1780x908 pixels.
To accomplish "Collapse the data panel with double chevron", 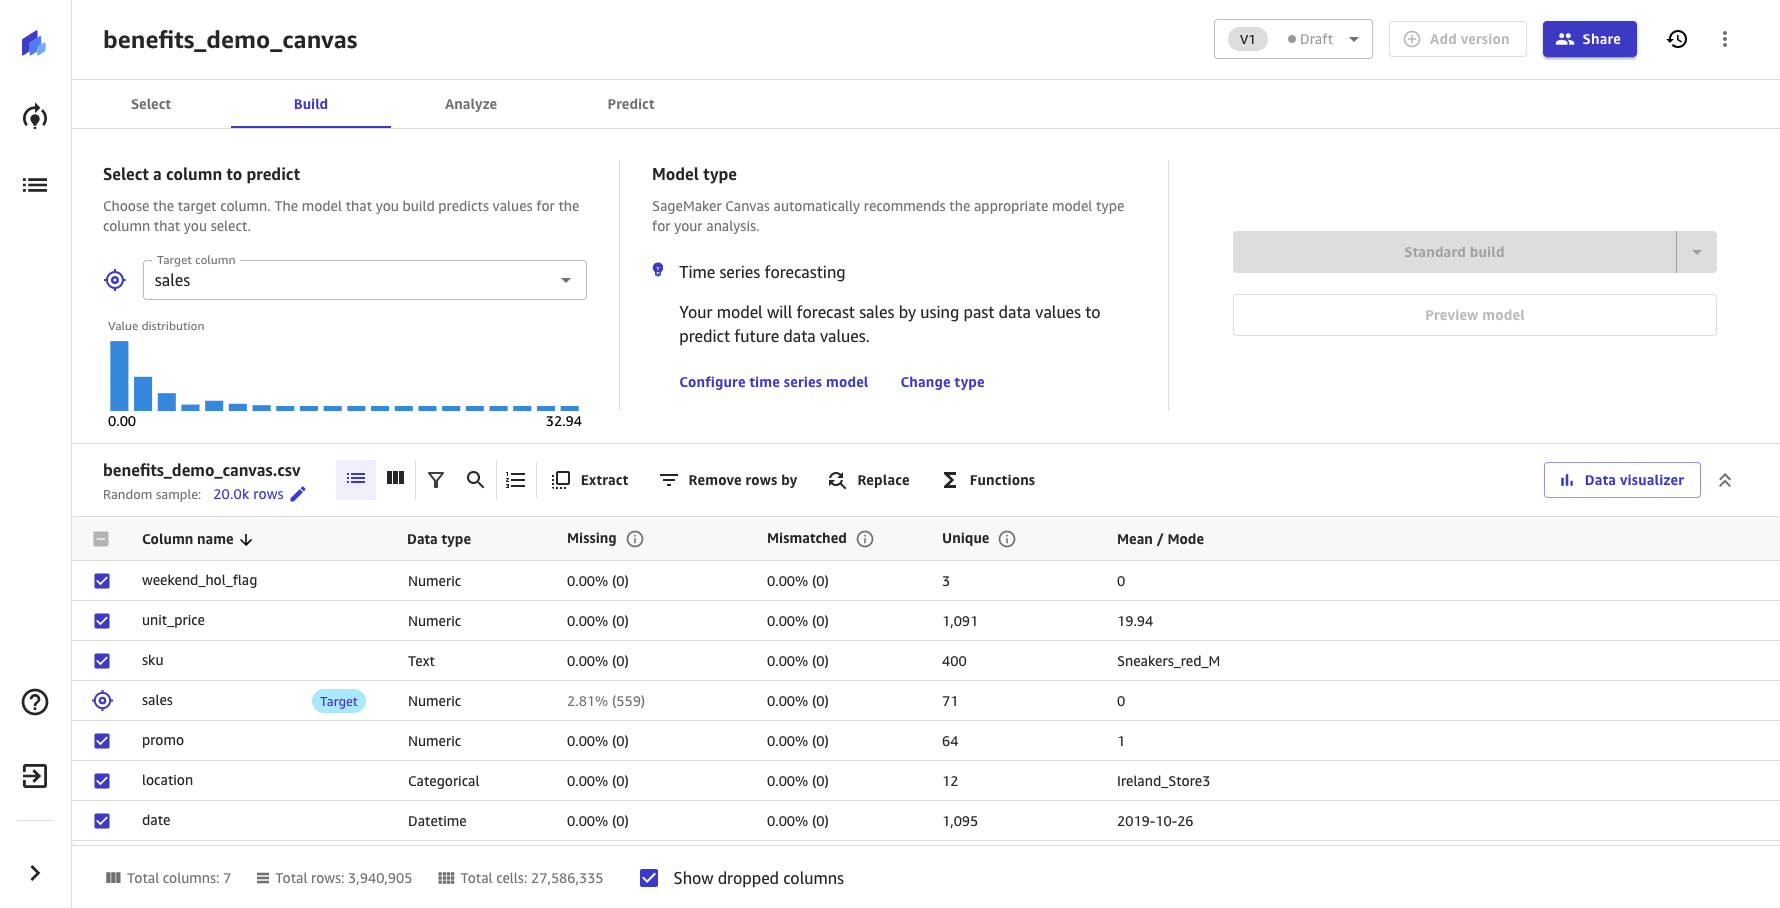I will pos(1725,480).
